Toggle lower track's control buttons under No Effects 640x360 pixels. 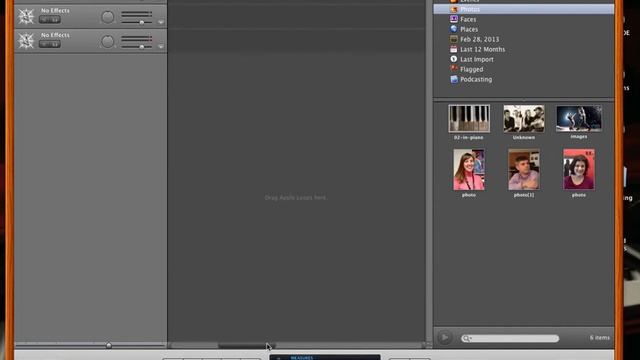pyautogui.click(x=50, y=44)
